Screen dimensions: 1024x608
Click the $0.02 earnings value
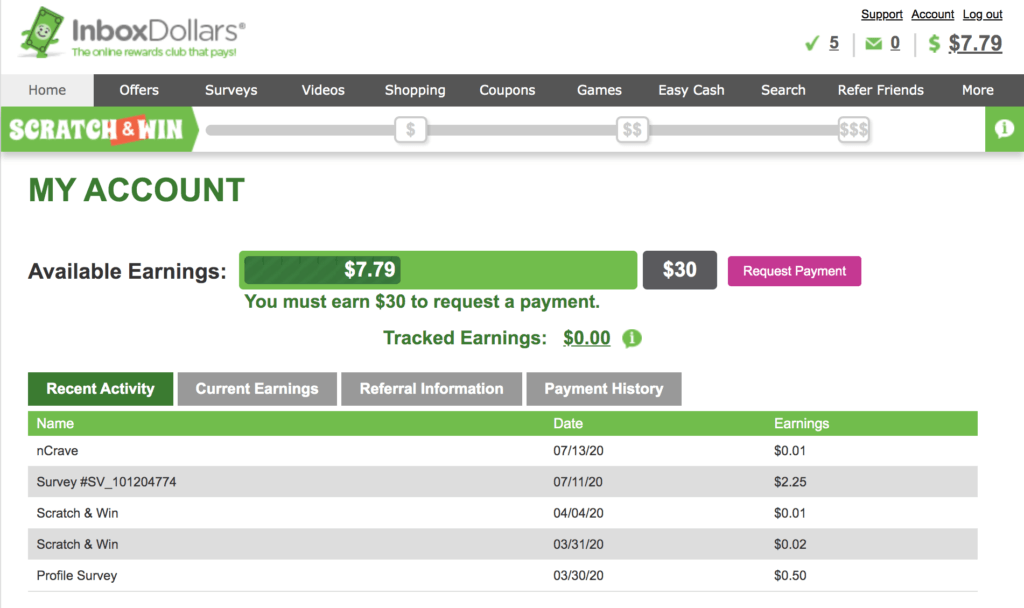[x=790, y=544]
